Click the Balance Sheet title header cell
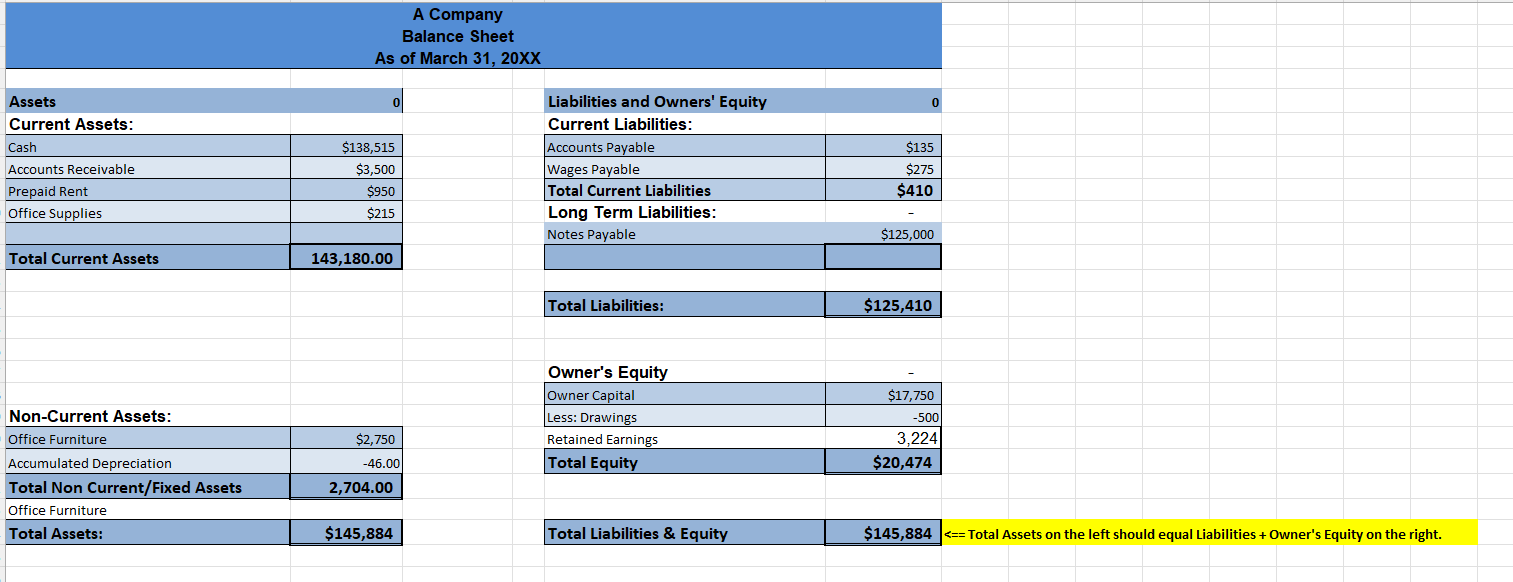 tap(458, 36)
